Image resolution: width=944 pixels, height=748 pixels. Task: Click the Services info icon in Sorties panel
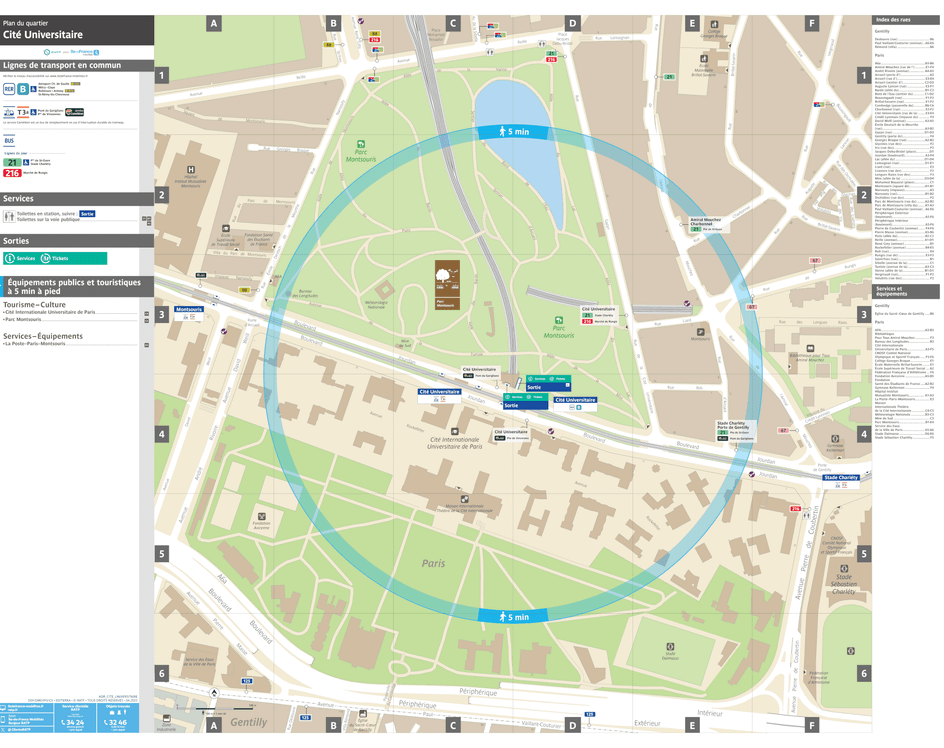[x=10, y=257]
